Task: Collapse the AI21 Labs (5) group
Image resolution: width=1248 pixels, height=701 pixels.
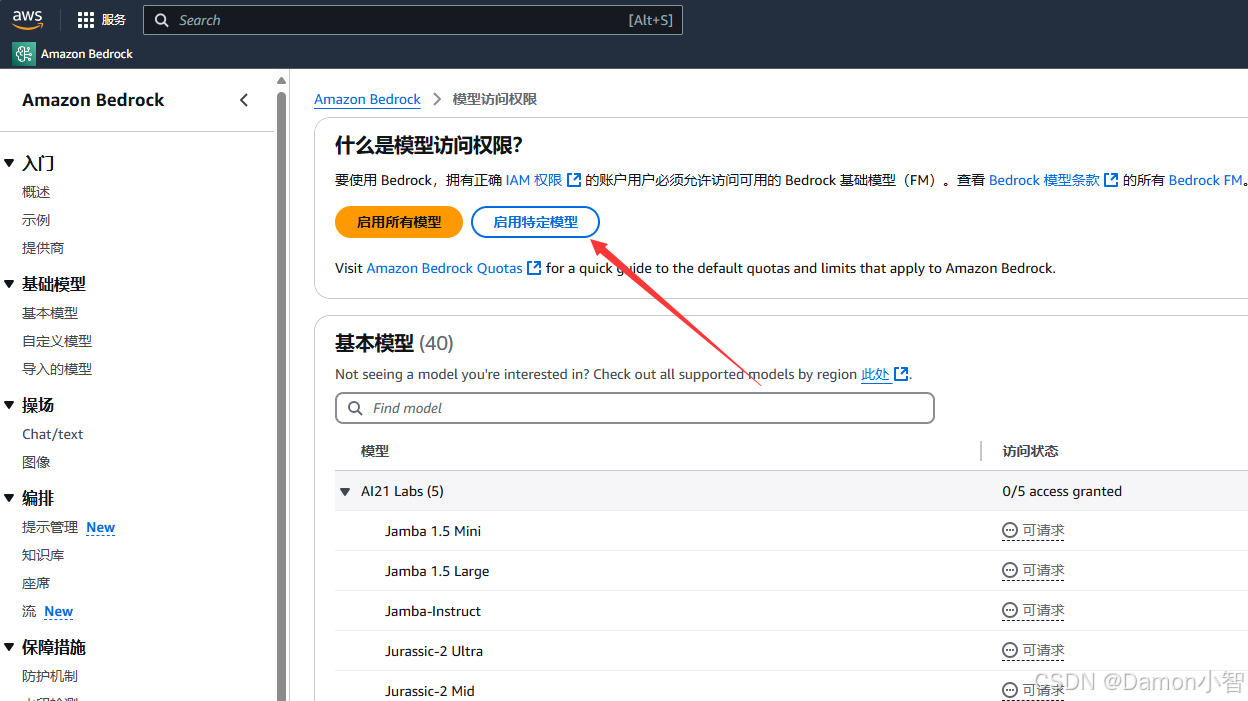Action: [345, 491]
